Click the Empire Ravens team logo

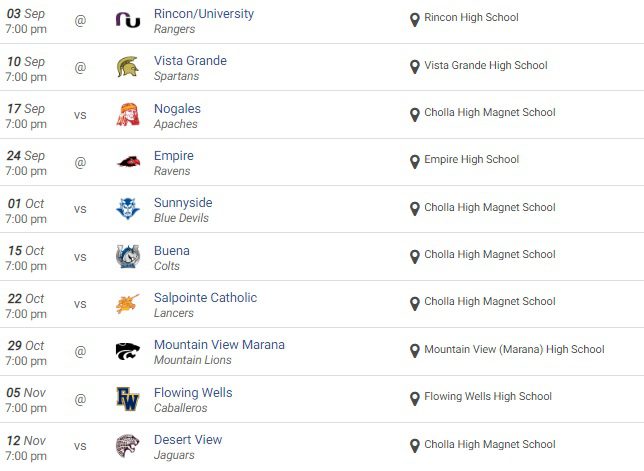[128, 162]
